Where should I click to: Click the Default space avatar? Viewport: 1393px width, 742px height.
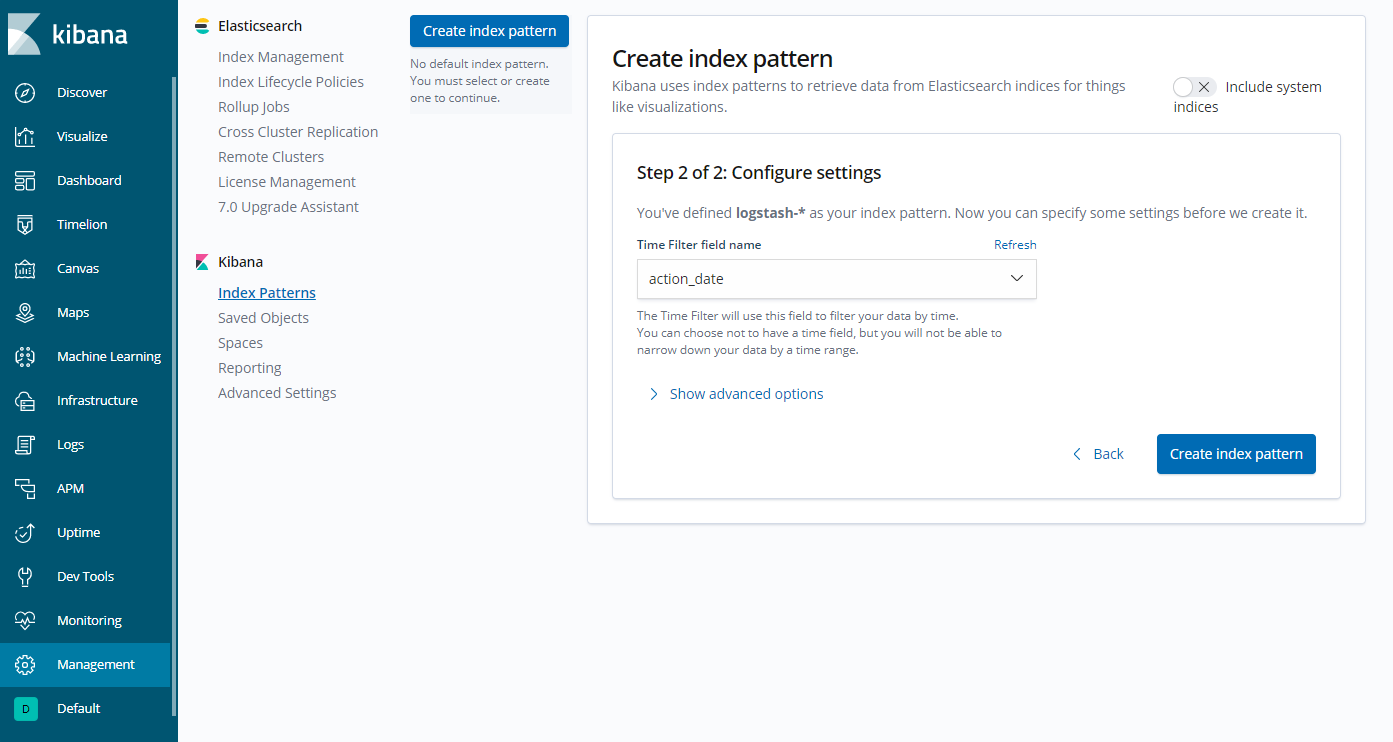tap(26, 708)
